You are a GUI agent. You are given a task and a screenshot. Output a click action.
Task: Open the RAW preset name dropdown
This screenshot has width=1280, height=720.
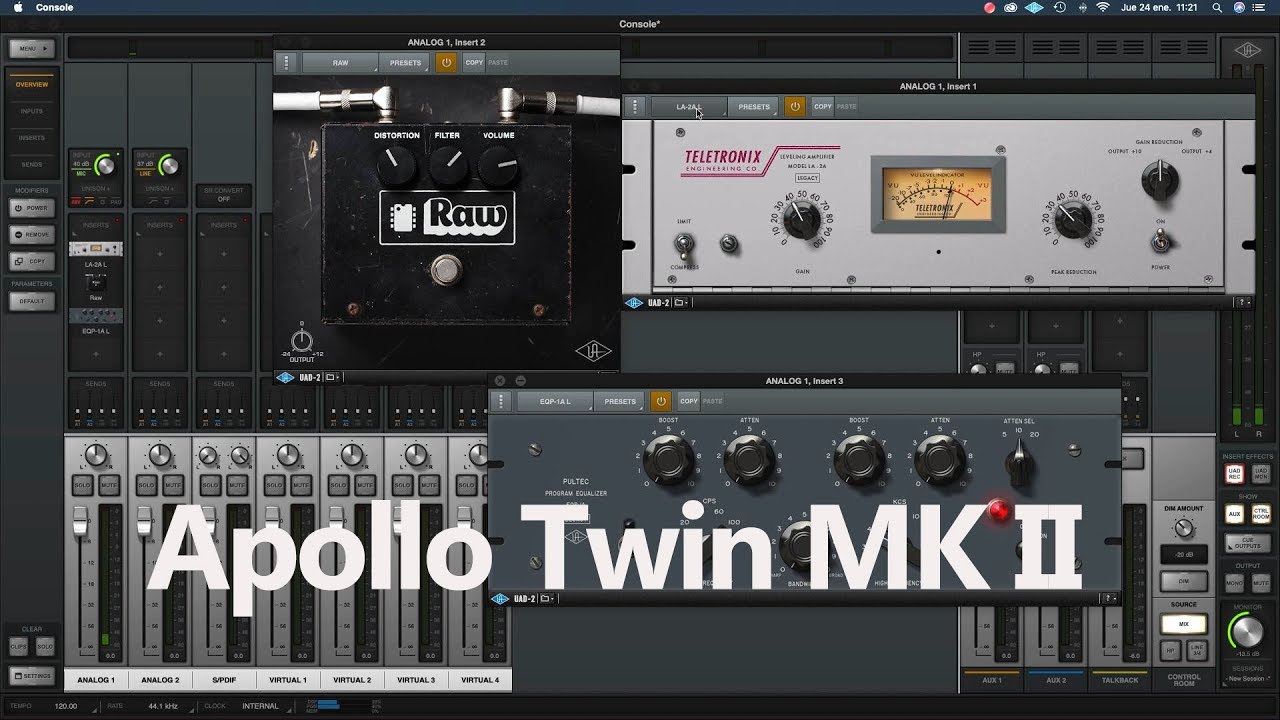tap(341, 63)
